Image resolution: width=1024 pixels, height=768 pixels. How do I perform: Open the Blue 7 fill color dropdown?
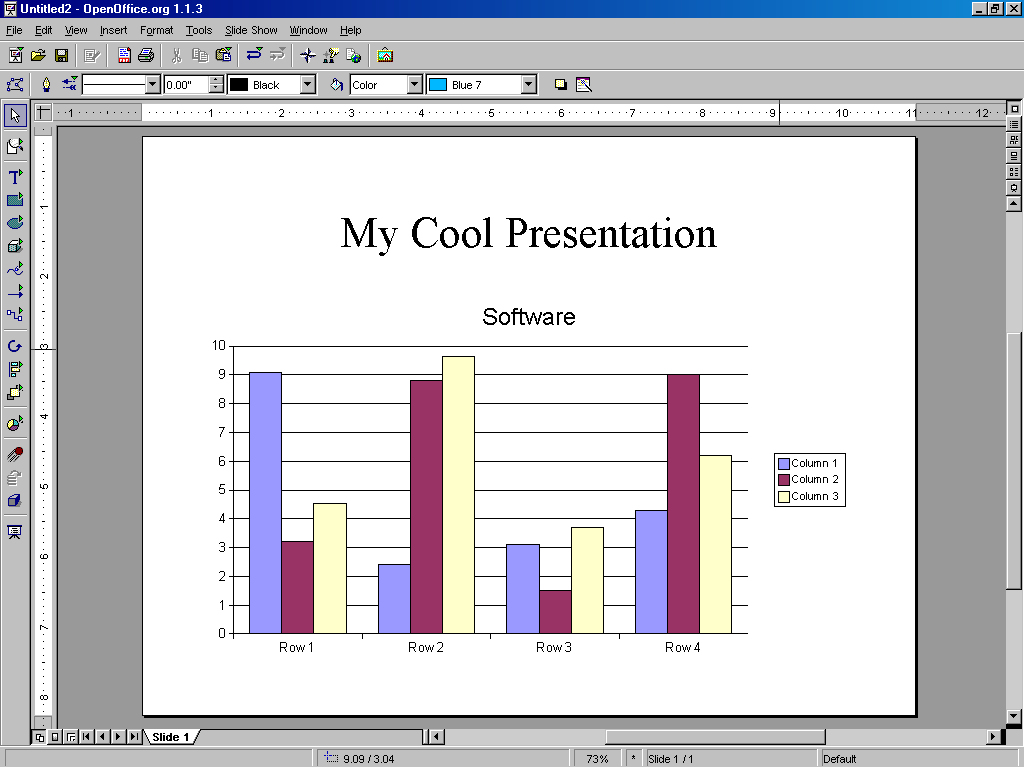click(x=529, y=85)
